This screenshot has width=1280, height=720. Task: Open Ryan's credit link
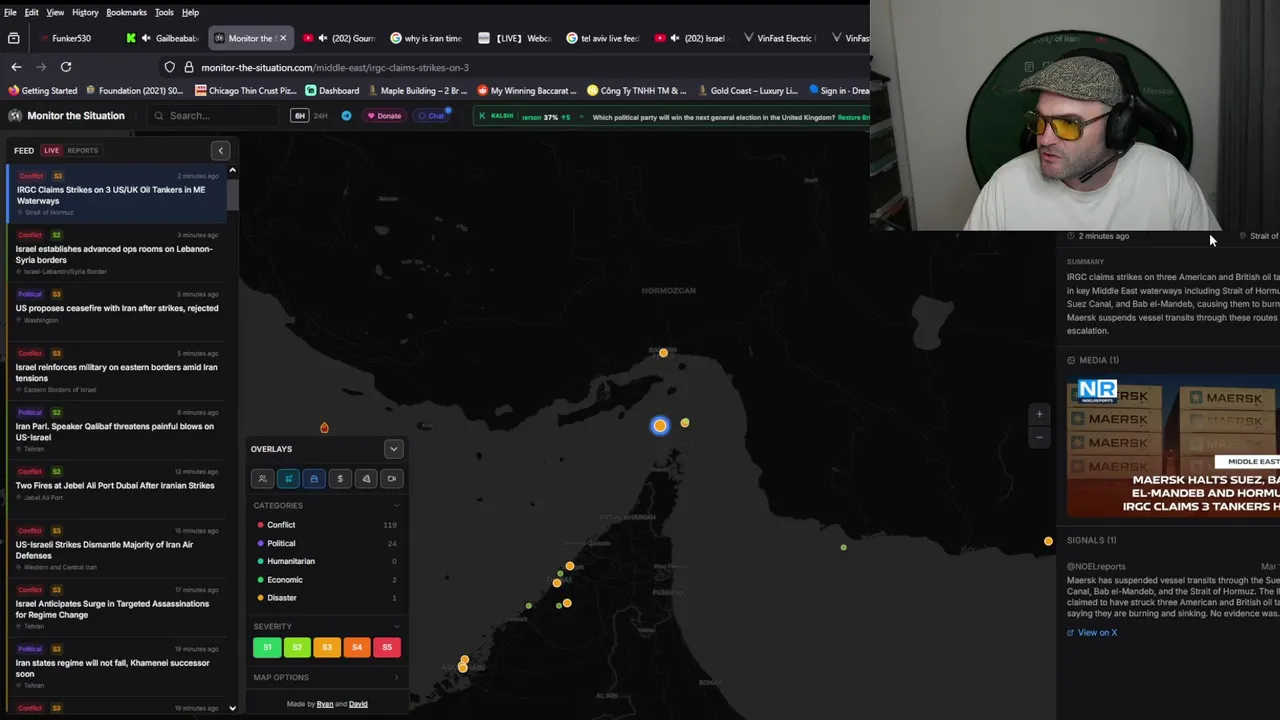click(x=325, y=704)
